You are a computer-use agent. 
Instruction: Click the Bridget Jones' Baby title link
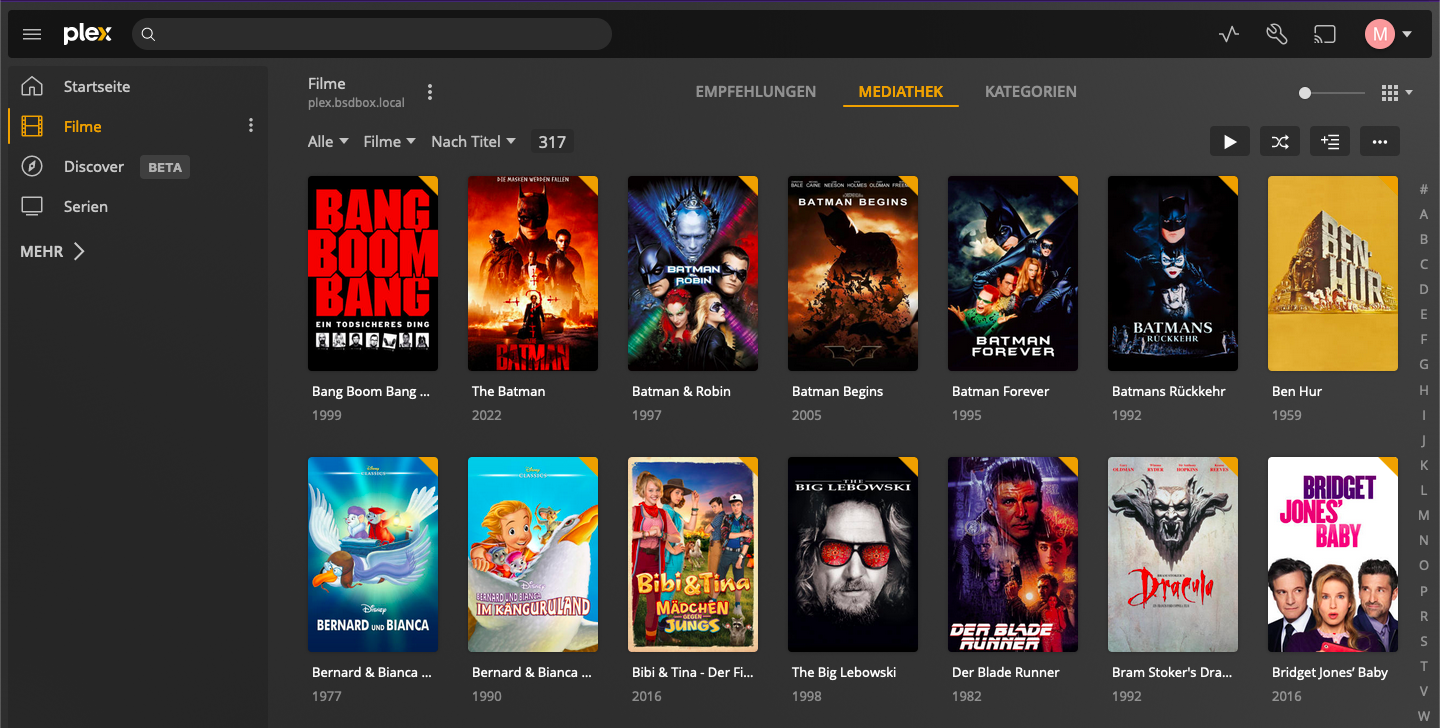tap(1330, 672)
